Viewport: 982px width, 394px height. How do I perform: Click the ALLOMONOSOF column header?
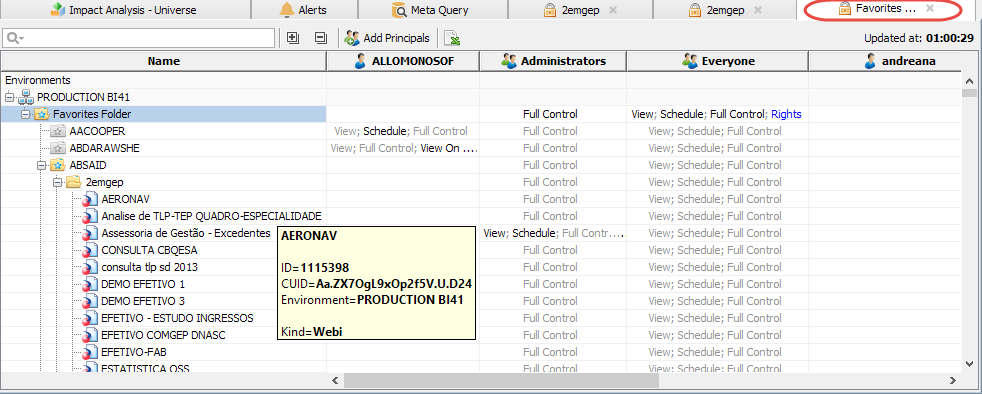pyautogui.click(x=403, y=61)
